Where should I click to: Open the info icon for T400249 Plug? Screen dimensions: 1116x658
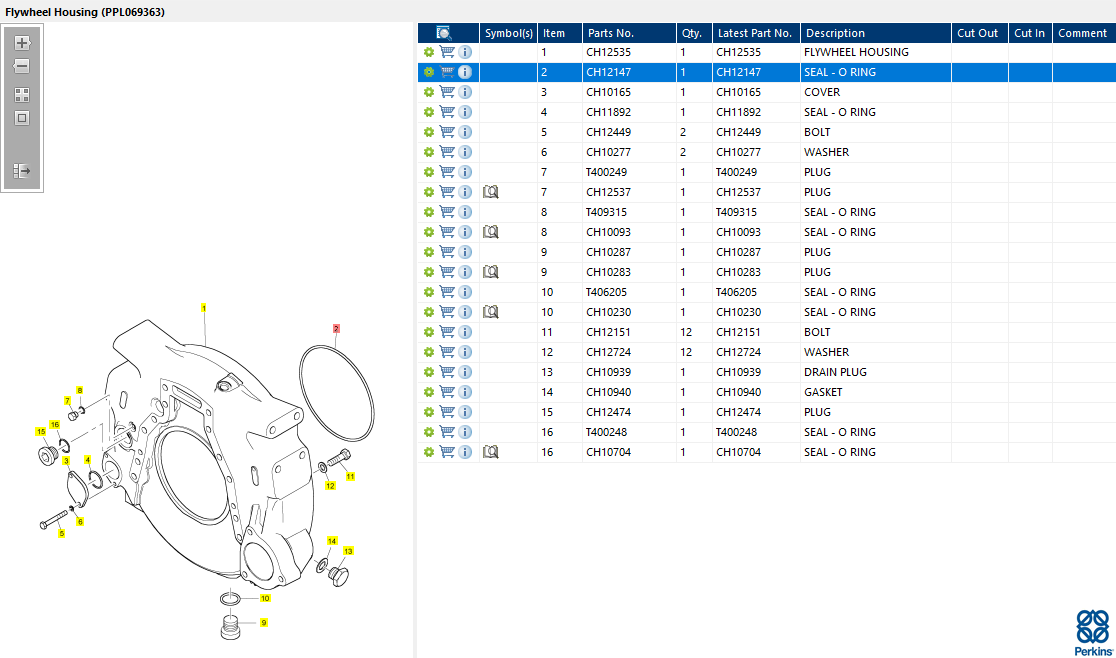tap(465, 171)
